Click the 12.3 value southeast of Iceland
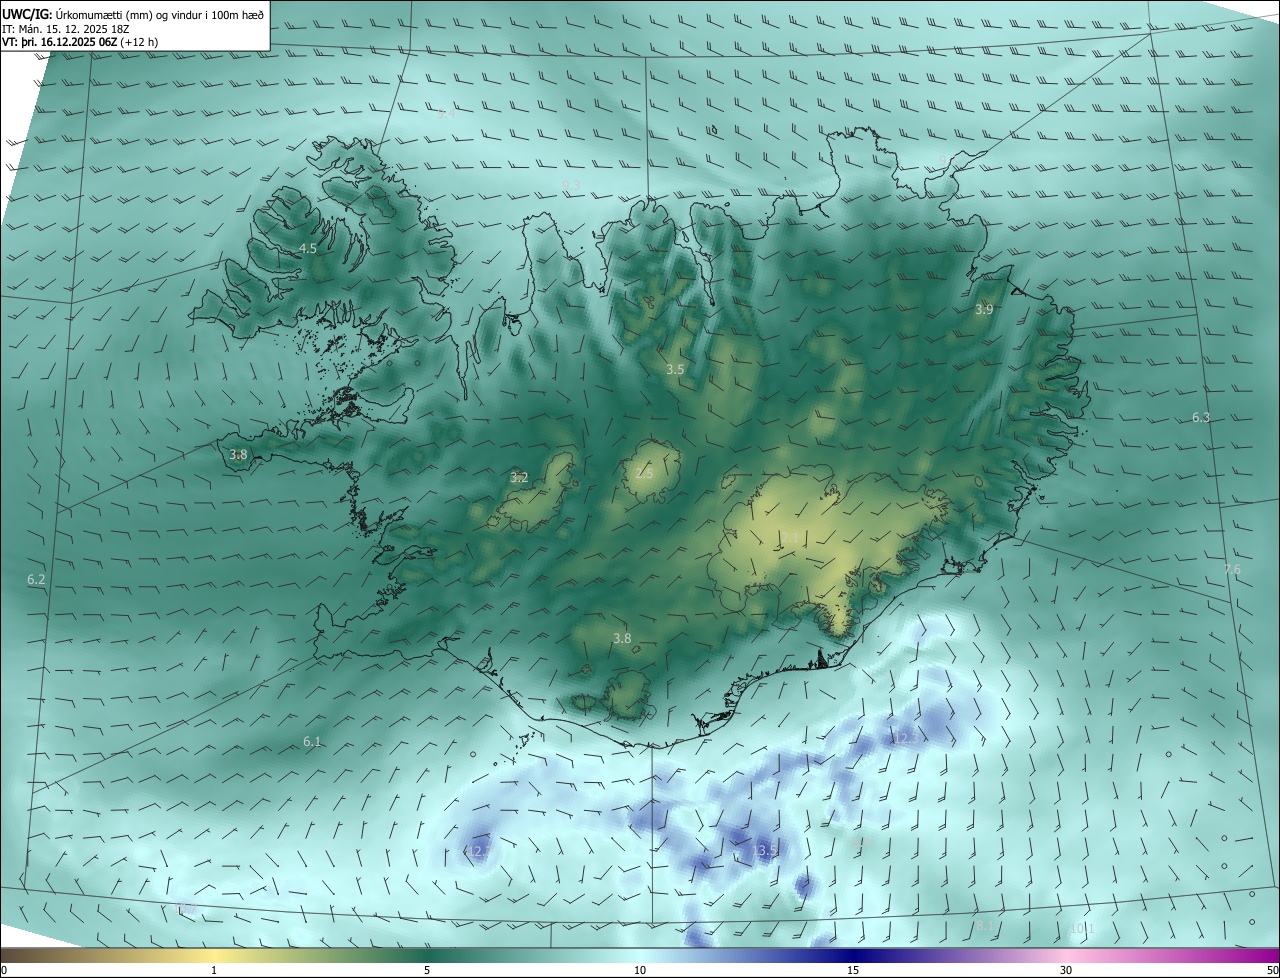The width and height of the screenshot is (1280, 978). (905, 738)
